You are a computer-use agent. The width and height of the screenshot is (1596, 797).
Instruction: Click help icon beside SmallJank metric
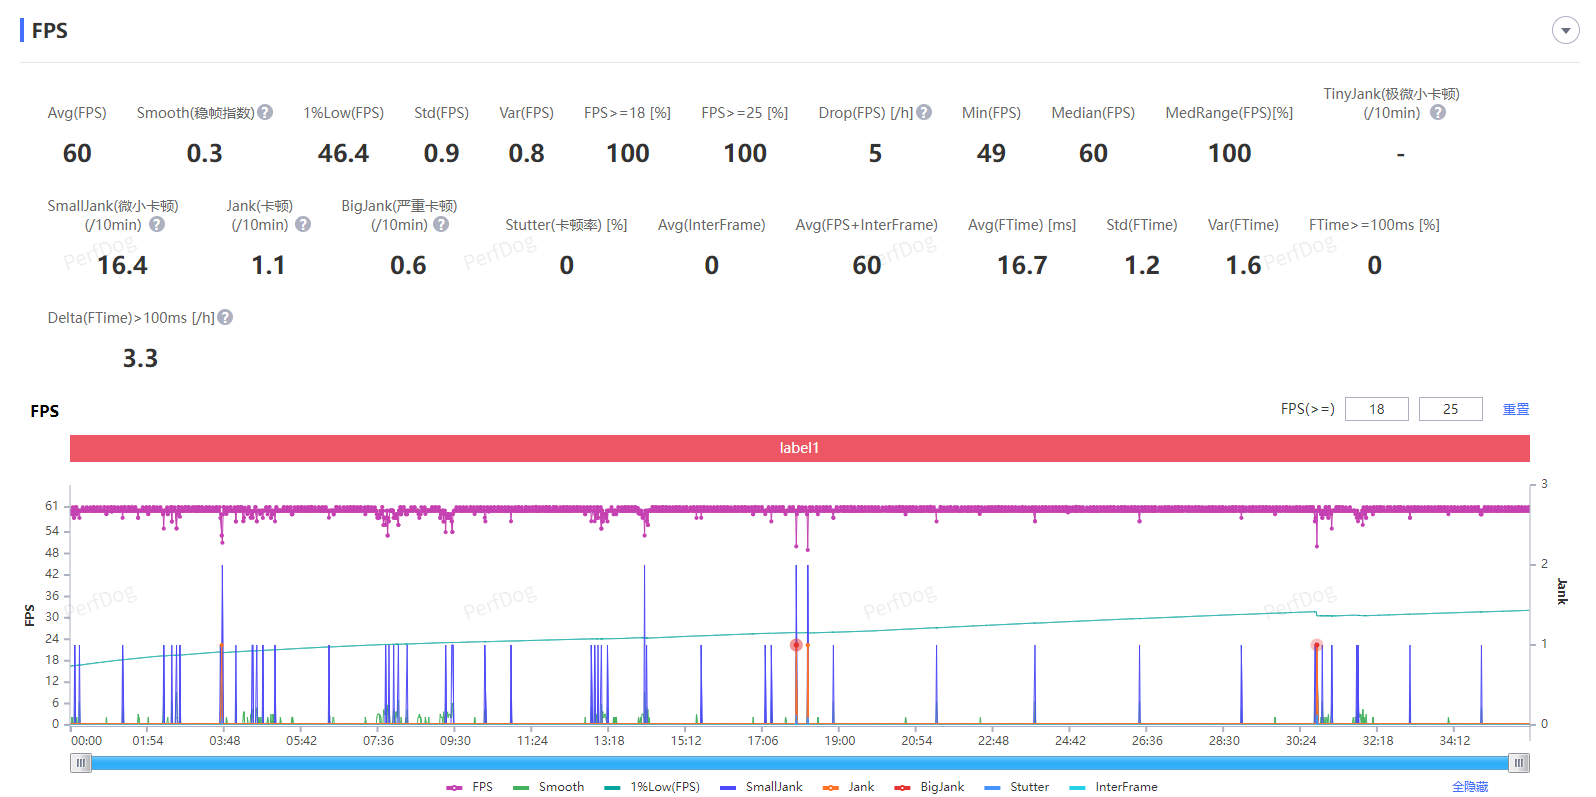pyautogui.click(x=157, y=225)
